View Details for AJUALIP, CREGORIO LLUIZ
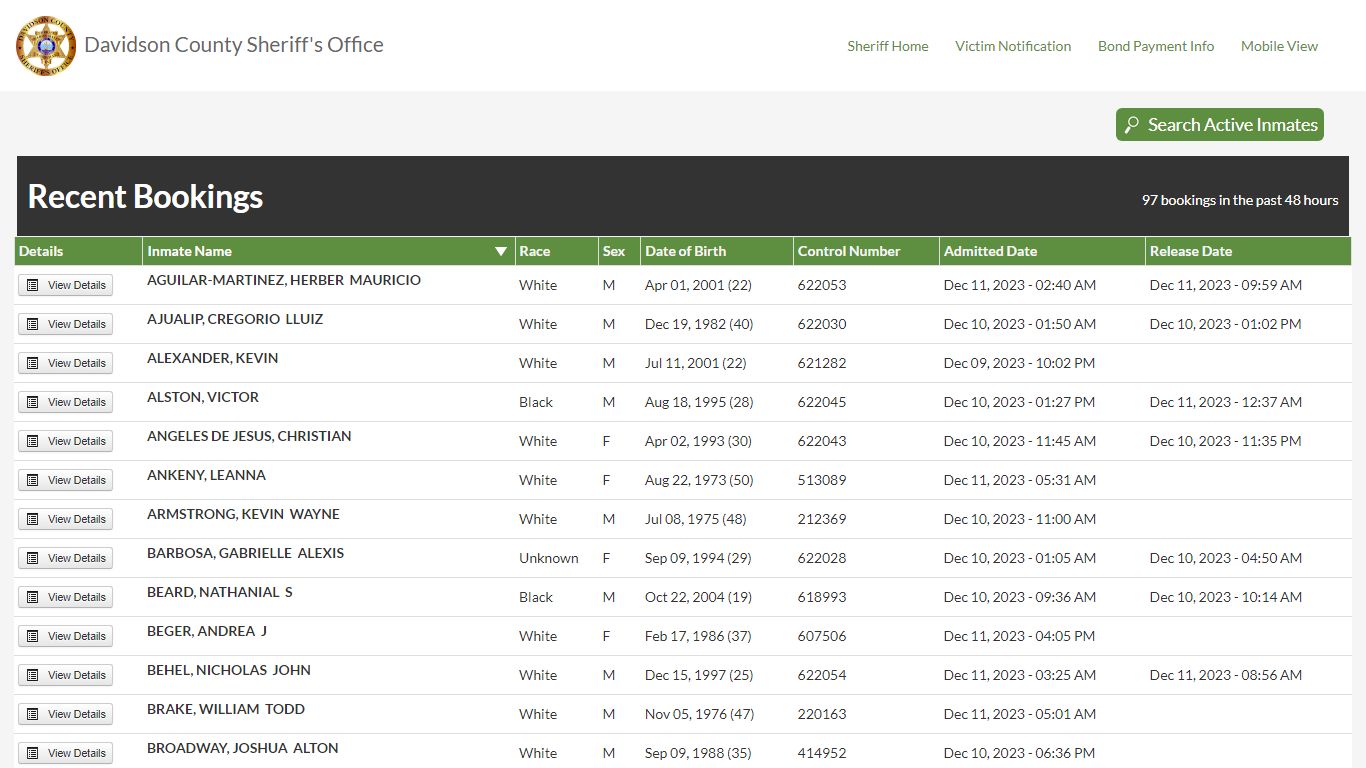 tap(66, 324)
